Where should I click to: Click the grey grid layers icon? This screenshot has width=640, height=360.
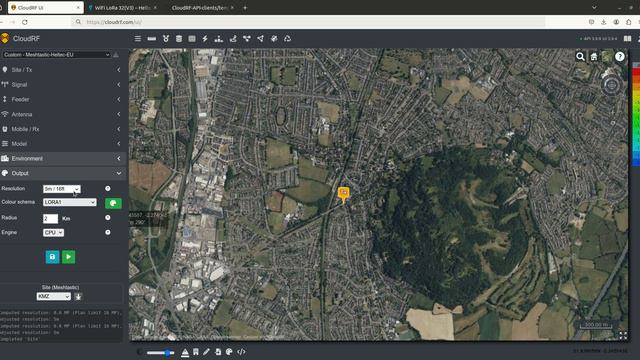point(192,39)
